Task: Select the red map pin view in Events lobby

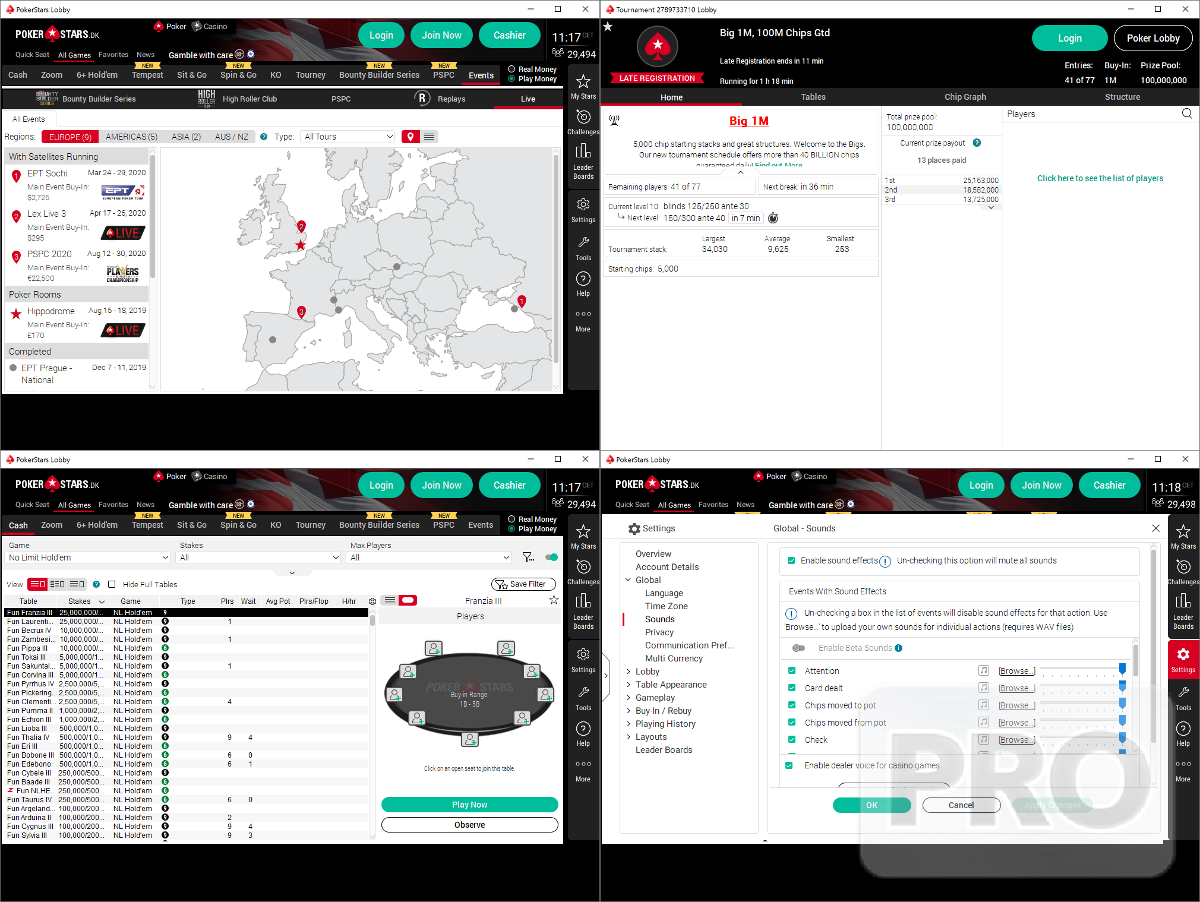Action: coord(410,137)
